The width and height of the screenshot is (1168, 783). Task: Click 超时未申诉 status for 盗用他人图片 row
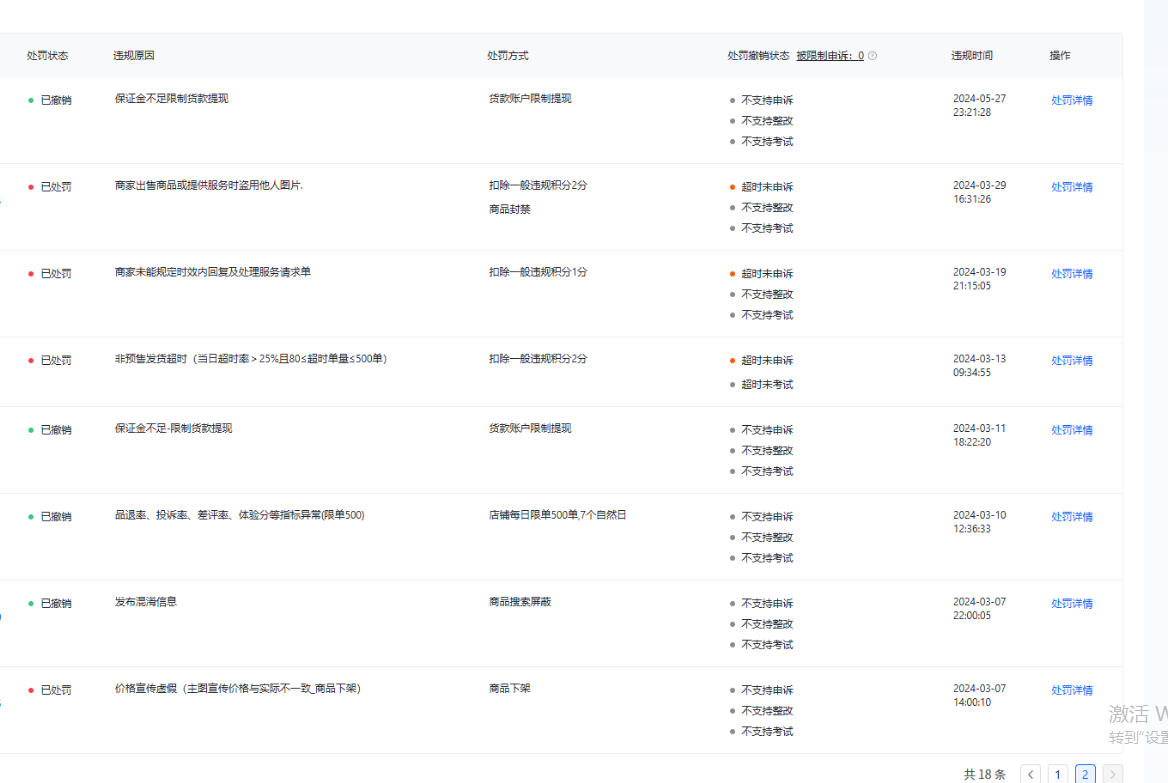coord(767,188)
